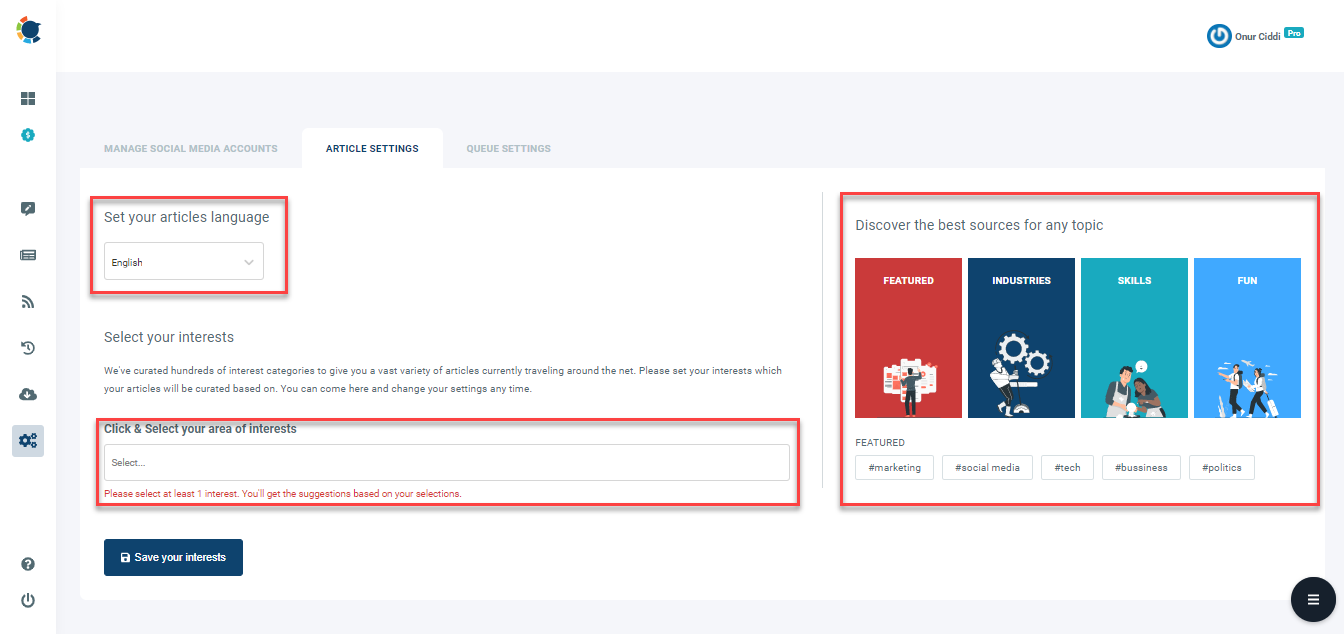Viewport: 1344px width, 634px height.
Task: Open Settings via the gears icon
Action: coord(27,440)
